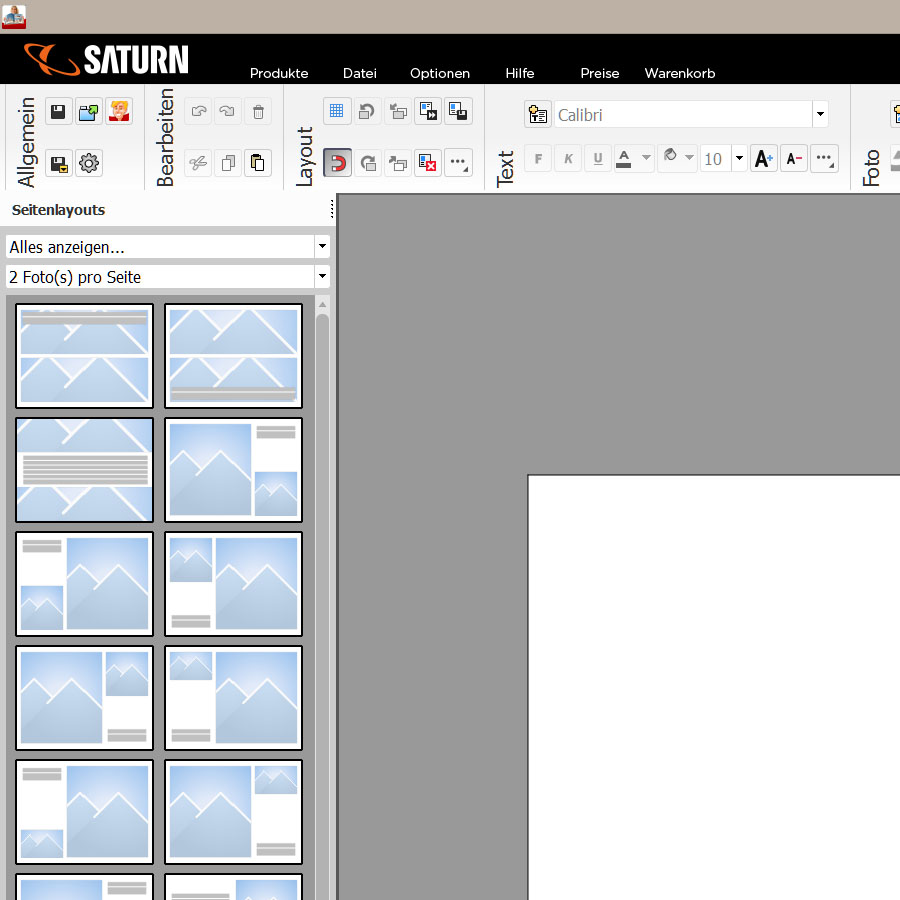Click the Warenkorb link

(x=679, y=73)
